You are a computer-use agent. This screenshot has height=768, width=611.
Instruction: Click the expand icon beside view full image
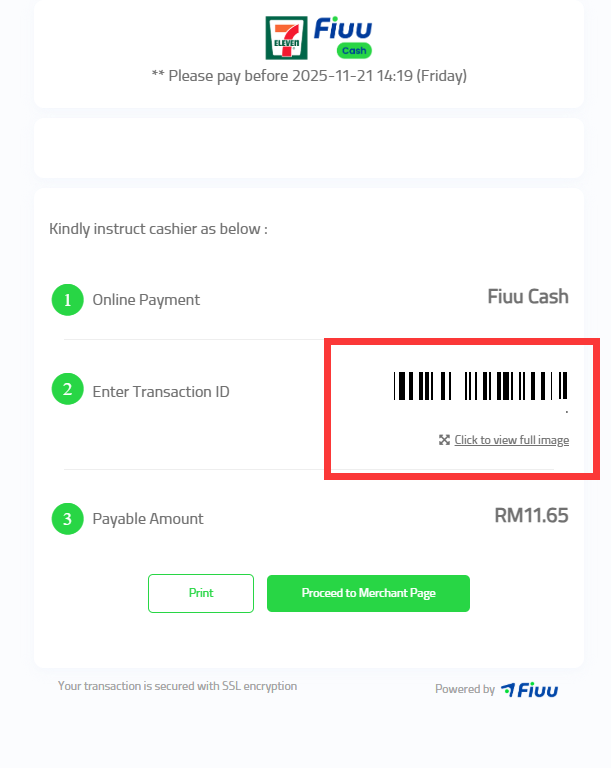point(444,440)
